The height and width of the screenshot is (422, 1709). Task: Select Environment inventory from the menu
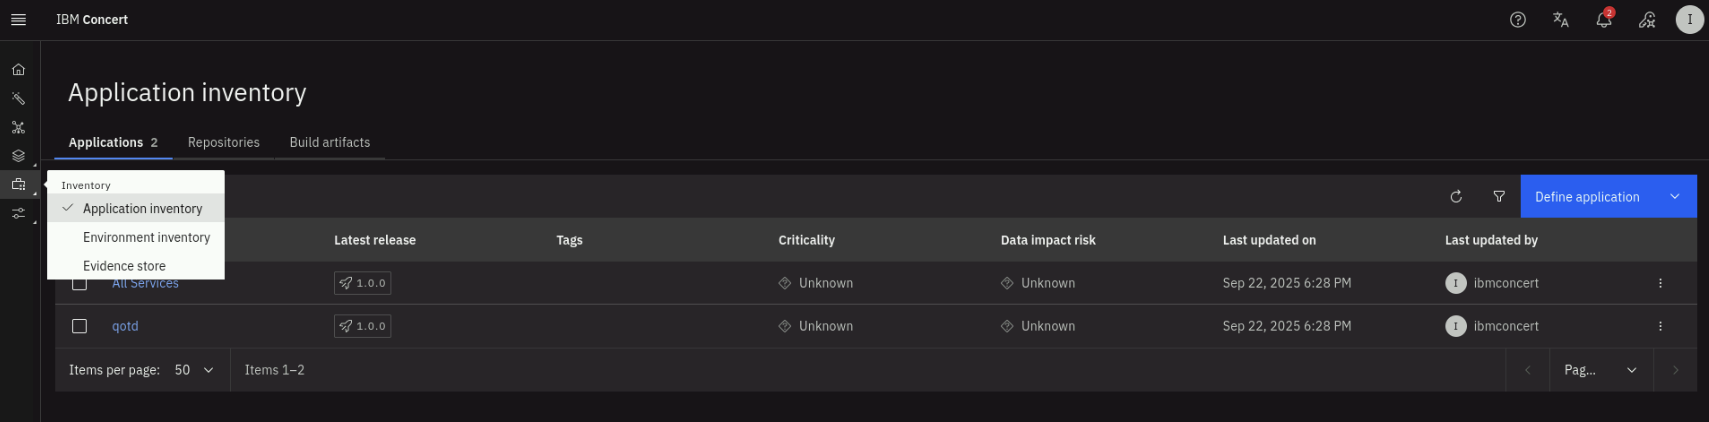146,237
